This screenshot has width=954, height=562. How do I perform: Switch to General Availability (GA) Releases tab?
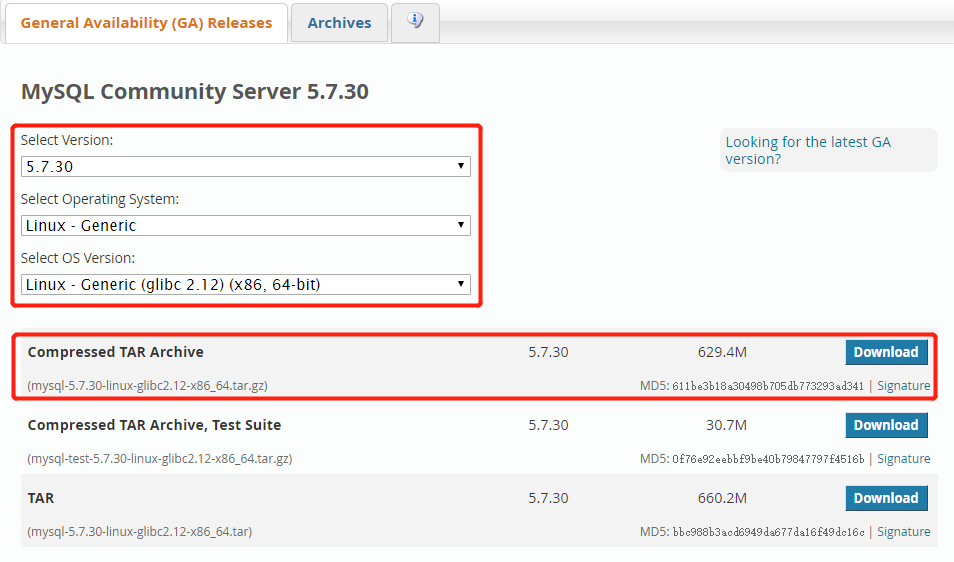146,23
